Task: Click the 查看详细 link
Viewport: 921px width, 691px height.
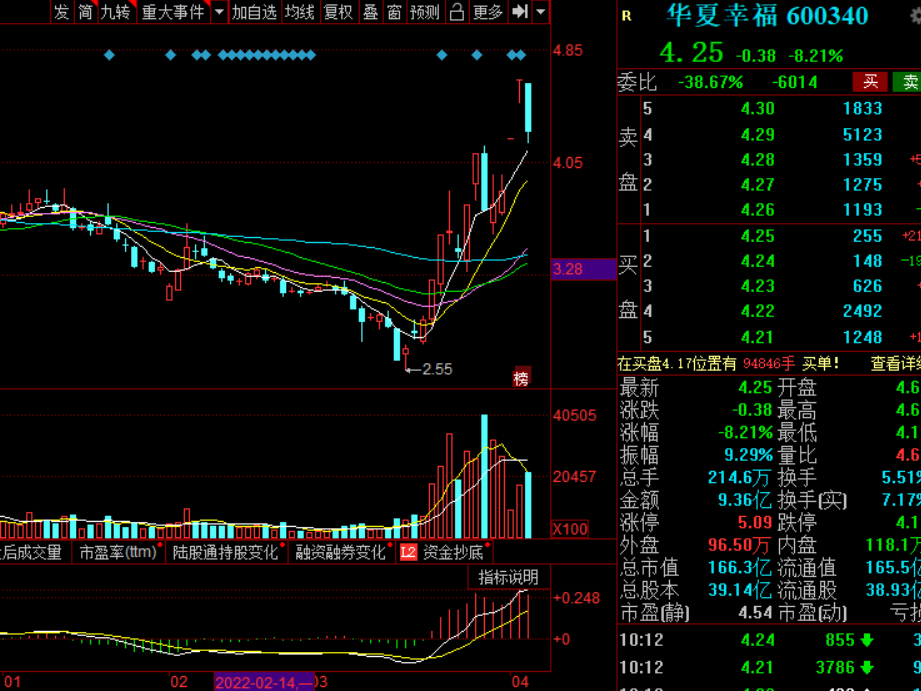Action: tap(895, 364)
